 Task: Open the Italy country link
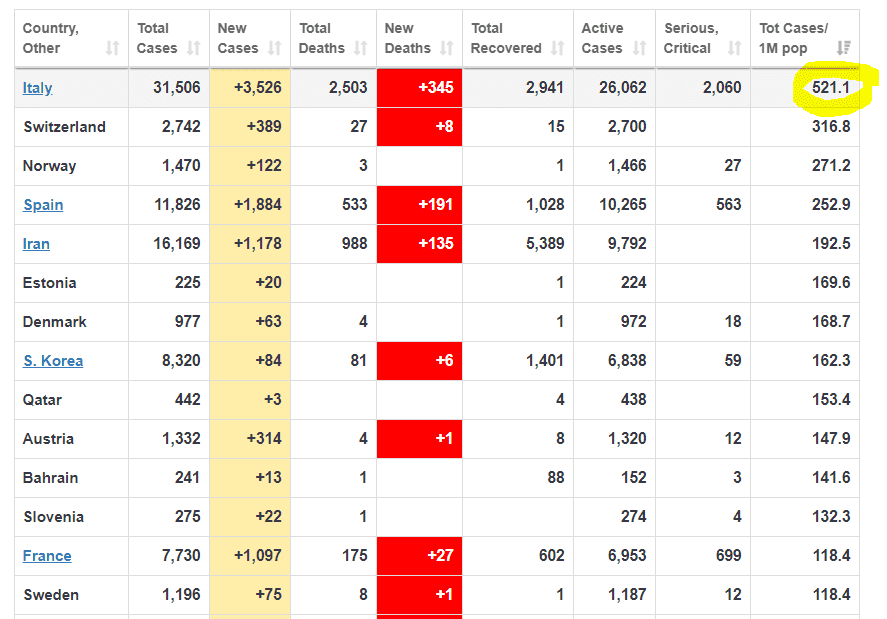tap(37, 88)
